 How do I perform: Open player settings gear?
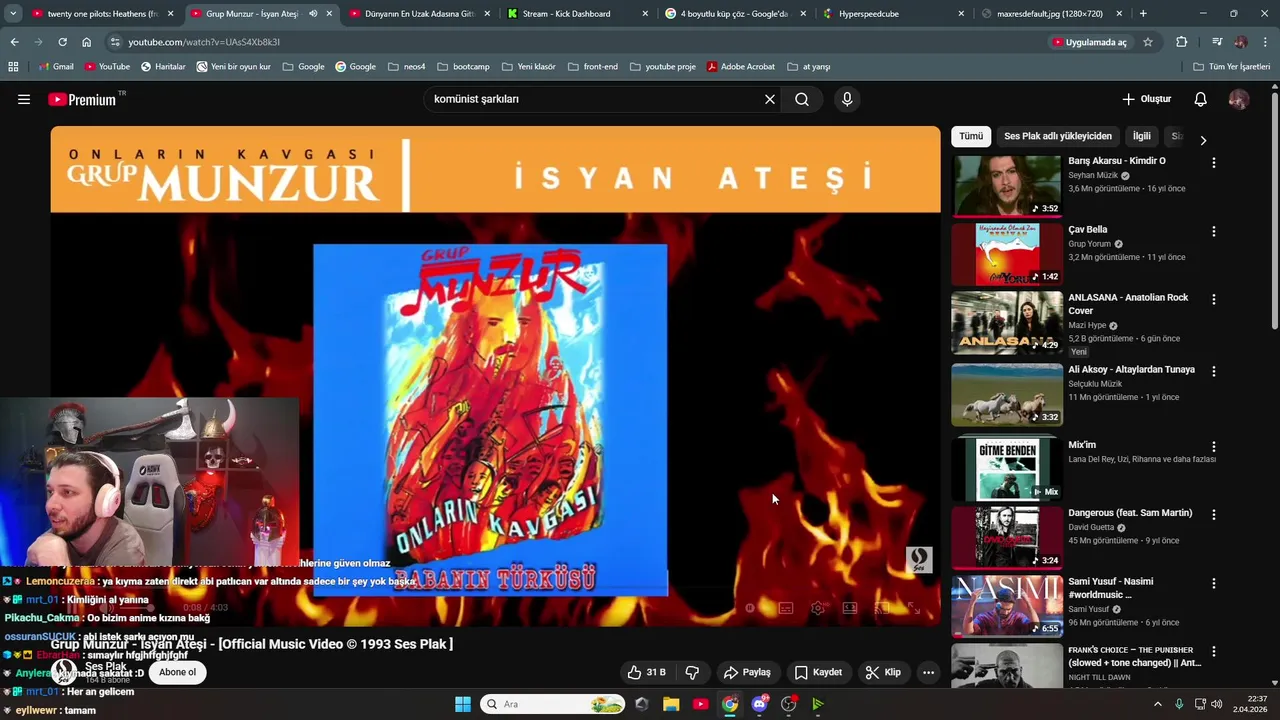[x=817, y=608]
